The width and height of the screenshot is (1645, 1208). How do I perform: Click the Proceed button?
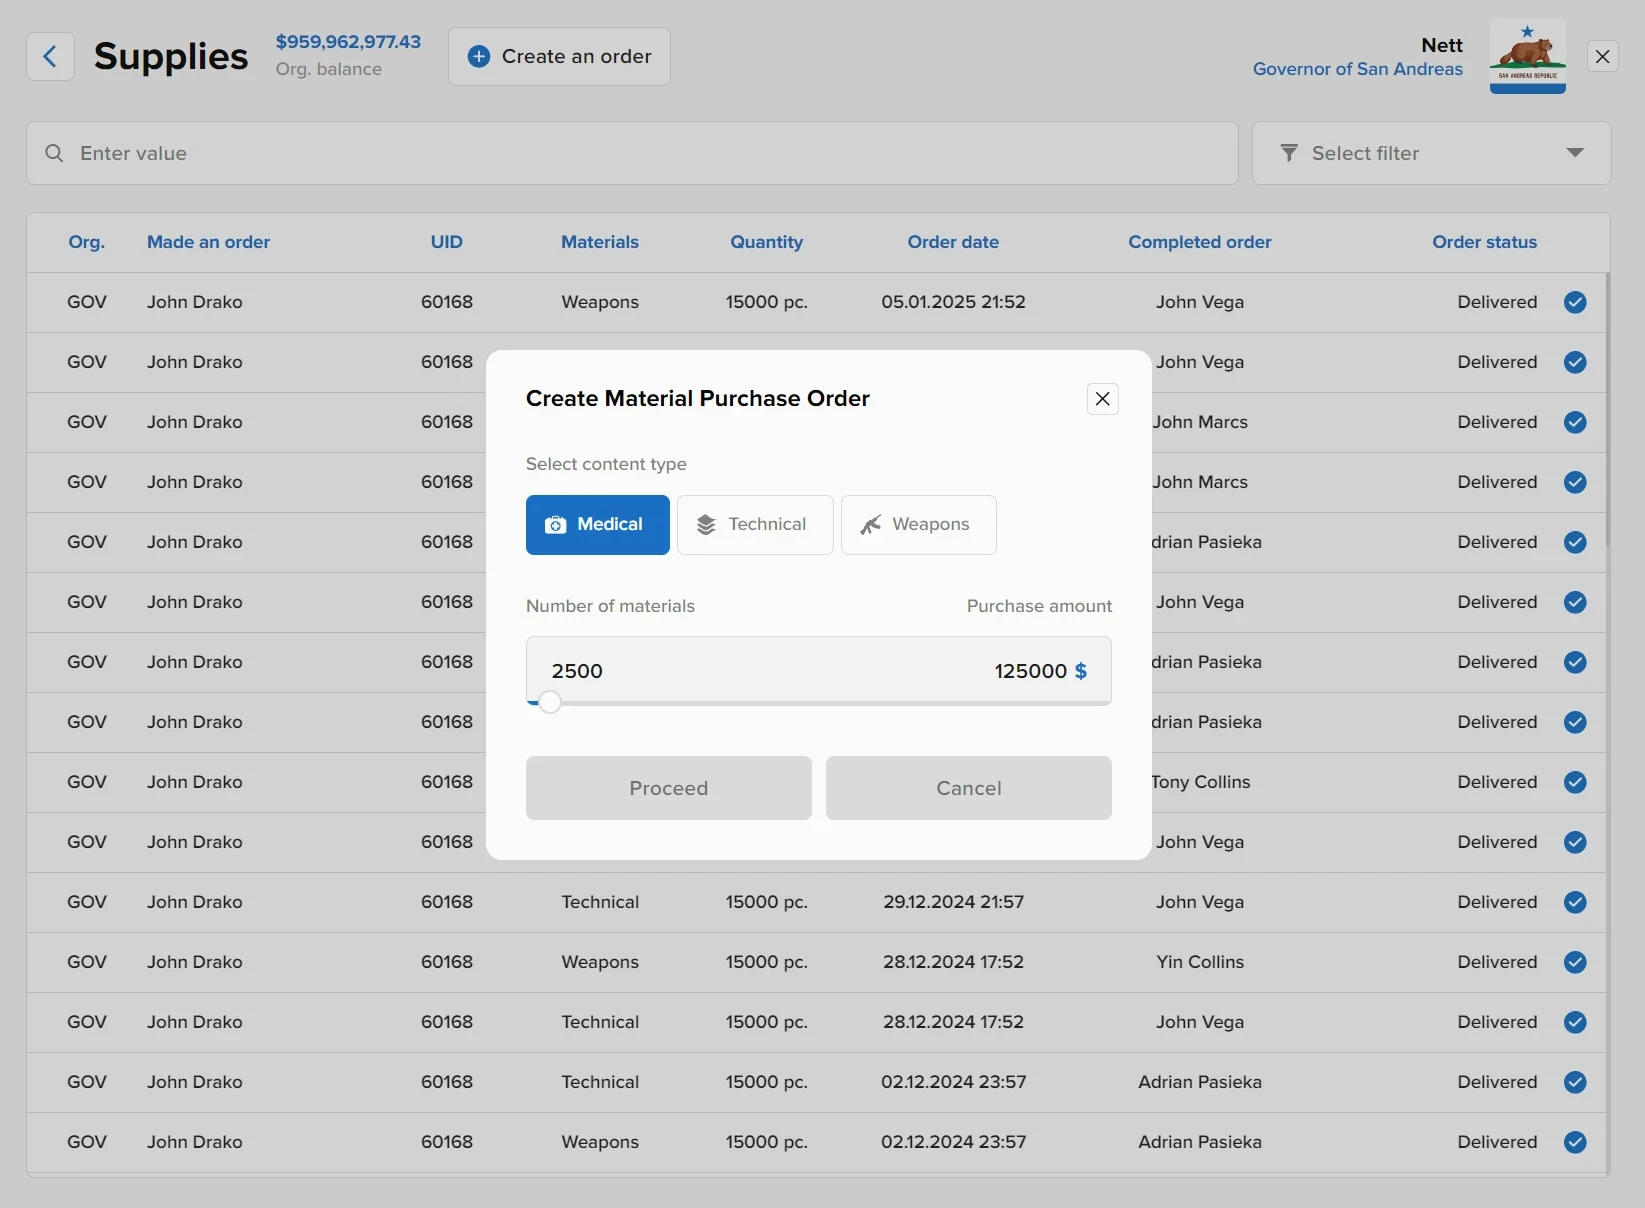(x=668, y=788)
